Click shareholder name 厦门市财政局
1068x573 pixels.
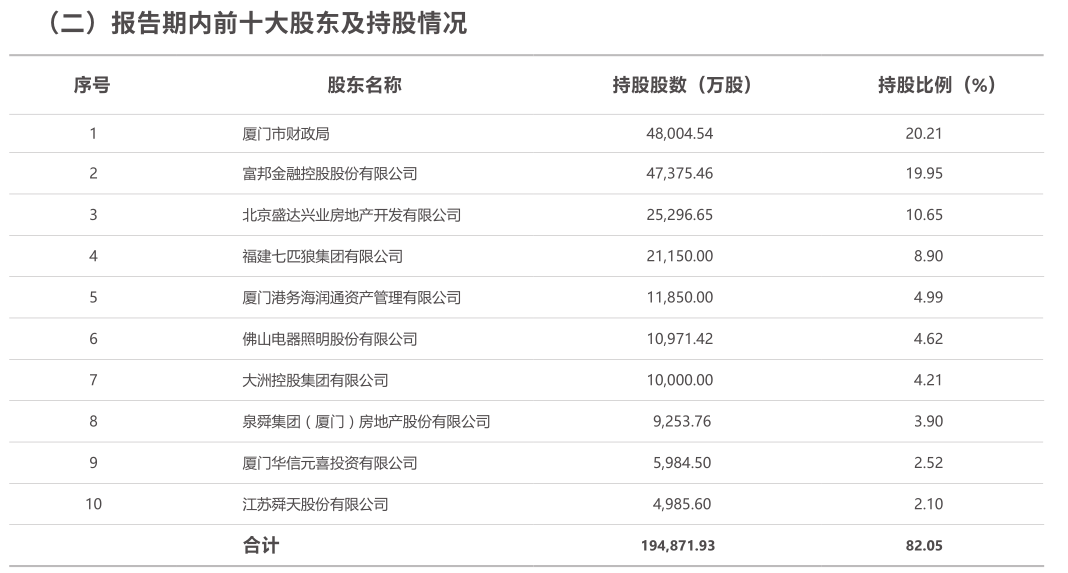tap(286, 134)
